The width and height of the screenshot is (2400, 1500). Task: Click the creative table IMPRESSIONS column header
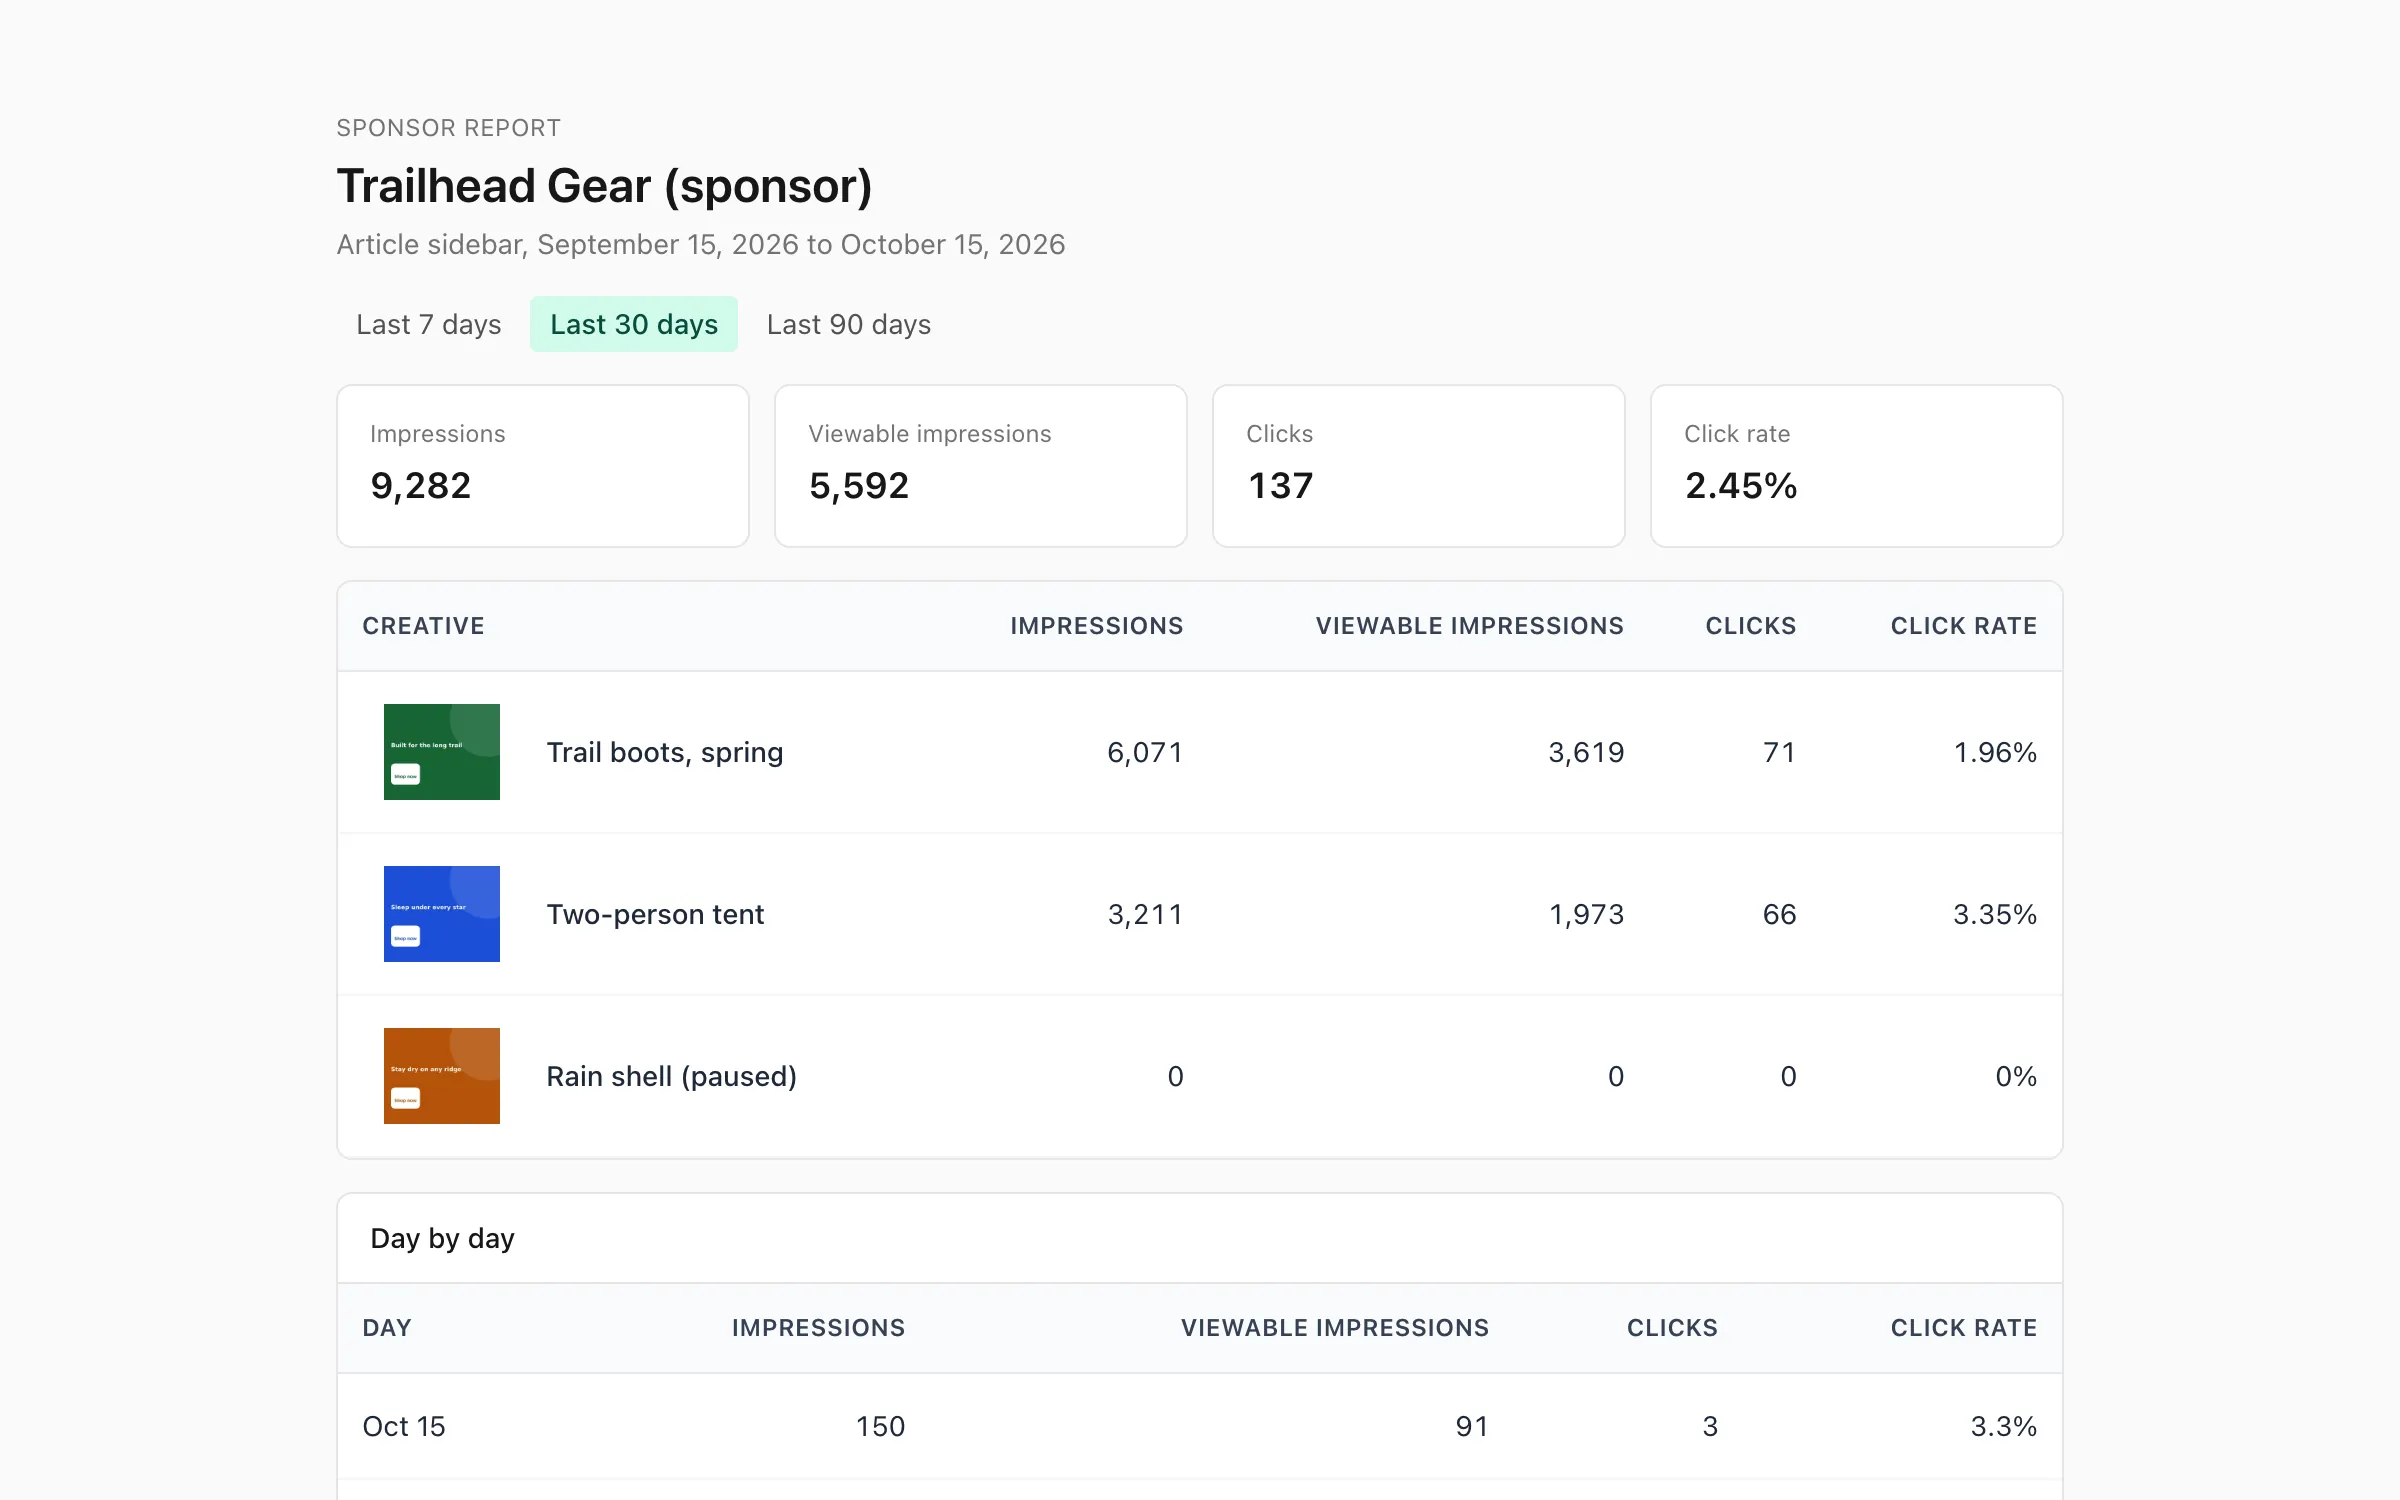tap(1097, 626)
